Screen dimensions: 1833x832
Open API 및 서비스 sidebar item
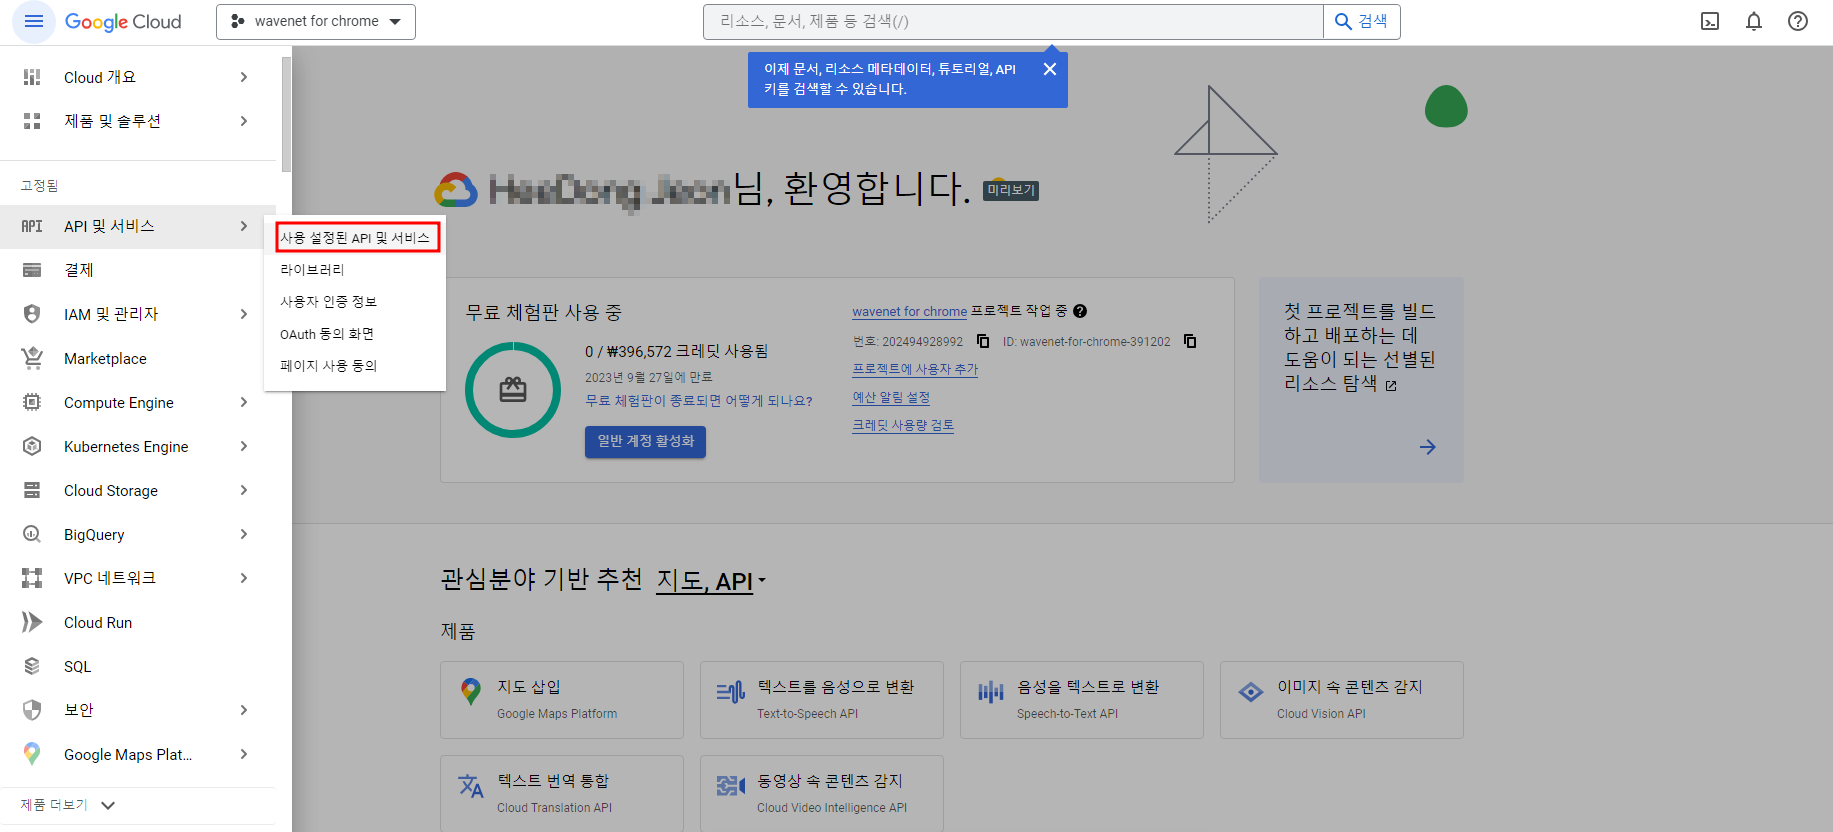tap(138, 226)
